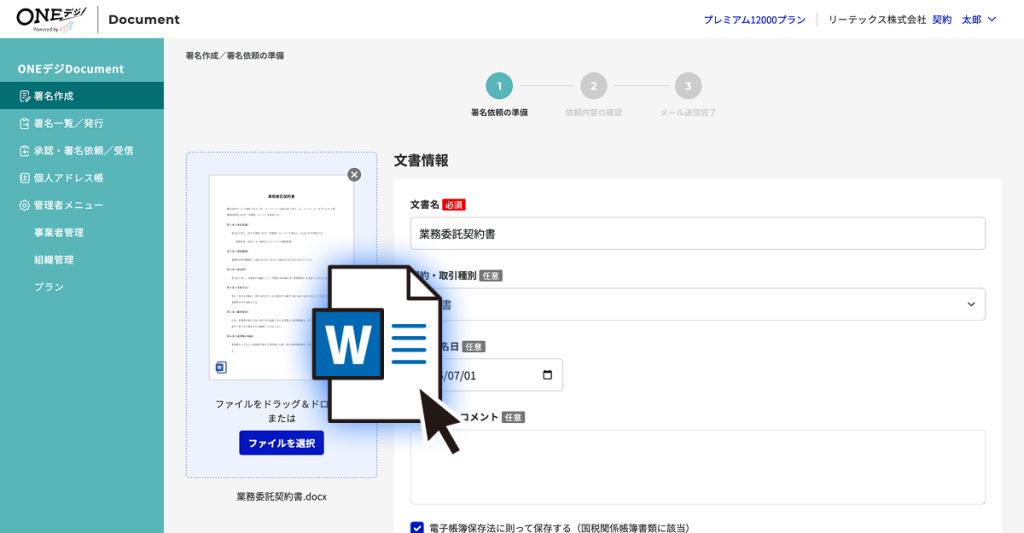
Task: Open the 業務委託契約書 document preview thumbnail
Action: [281, 277]
